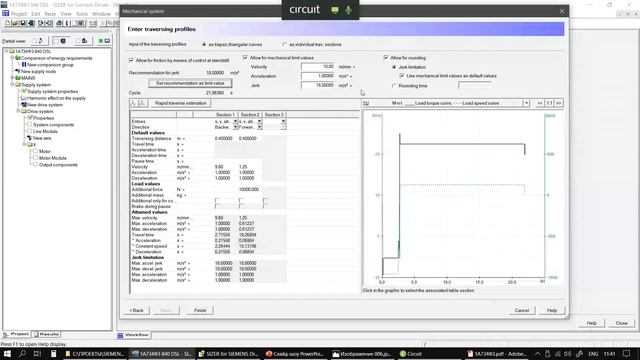Click the graph 1:1 zoom button
Screen dimensions: 640x360
(549, 103)
